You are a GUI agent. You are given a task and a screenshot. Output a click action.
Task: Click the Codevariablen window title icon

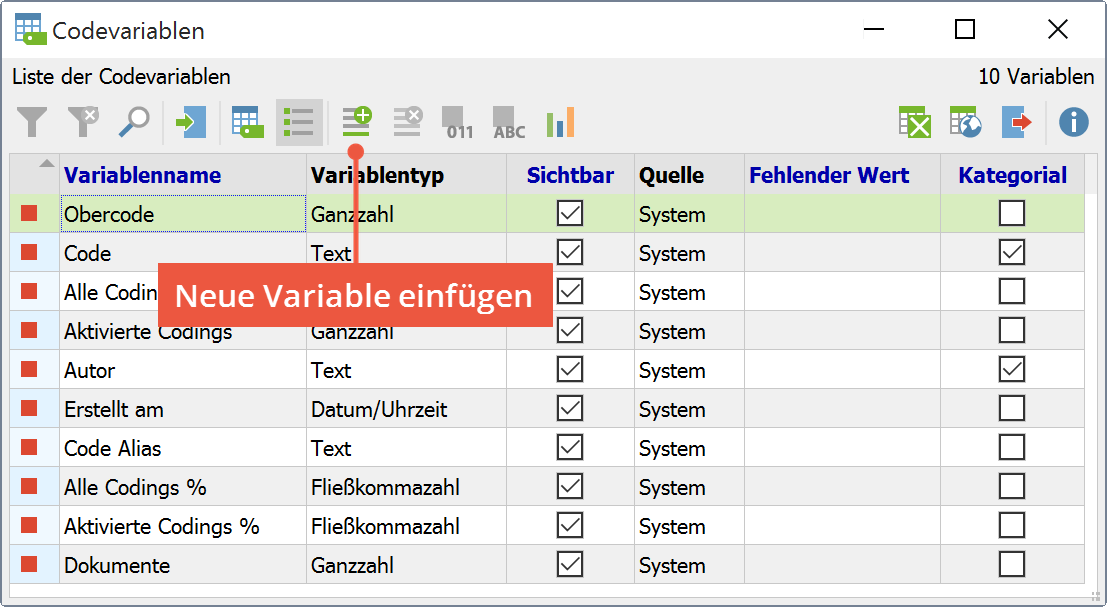click(x=30, y=30)
